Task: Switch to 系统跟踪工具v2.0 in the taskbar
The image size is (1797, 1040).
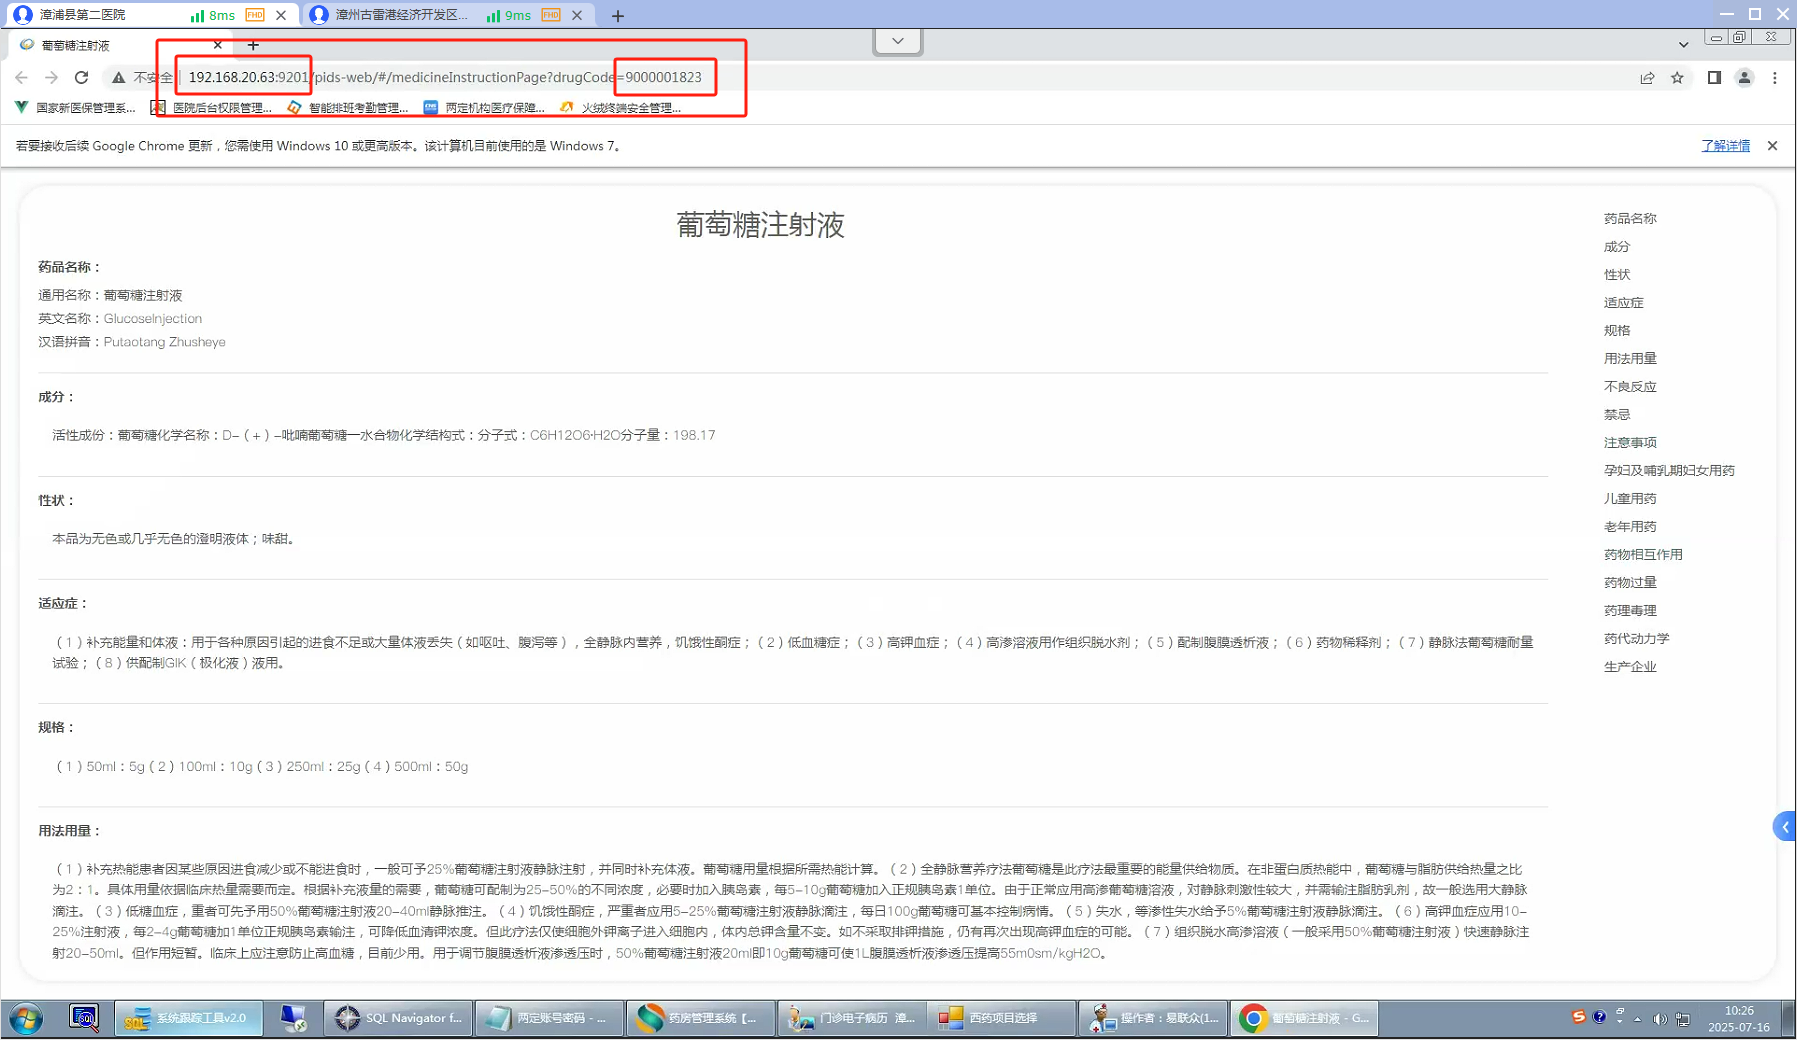Action: 188,1018
